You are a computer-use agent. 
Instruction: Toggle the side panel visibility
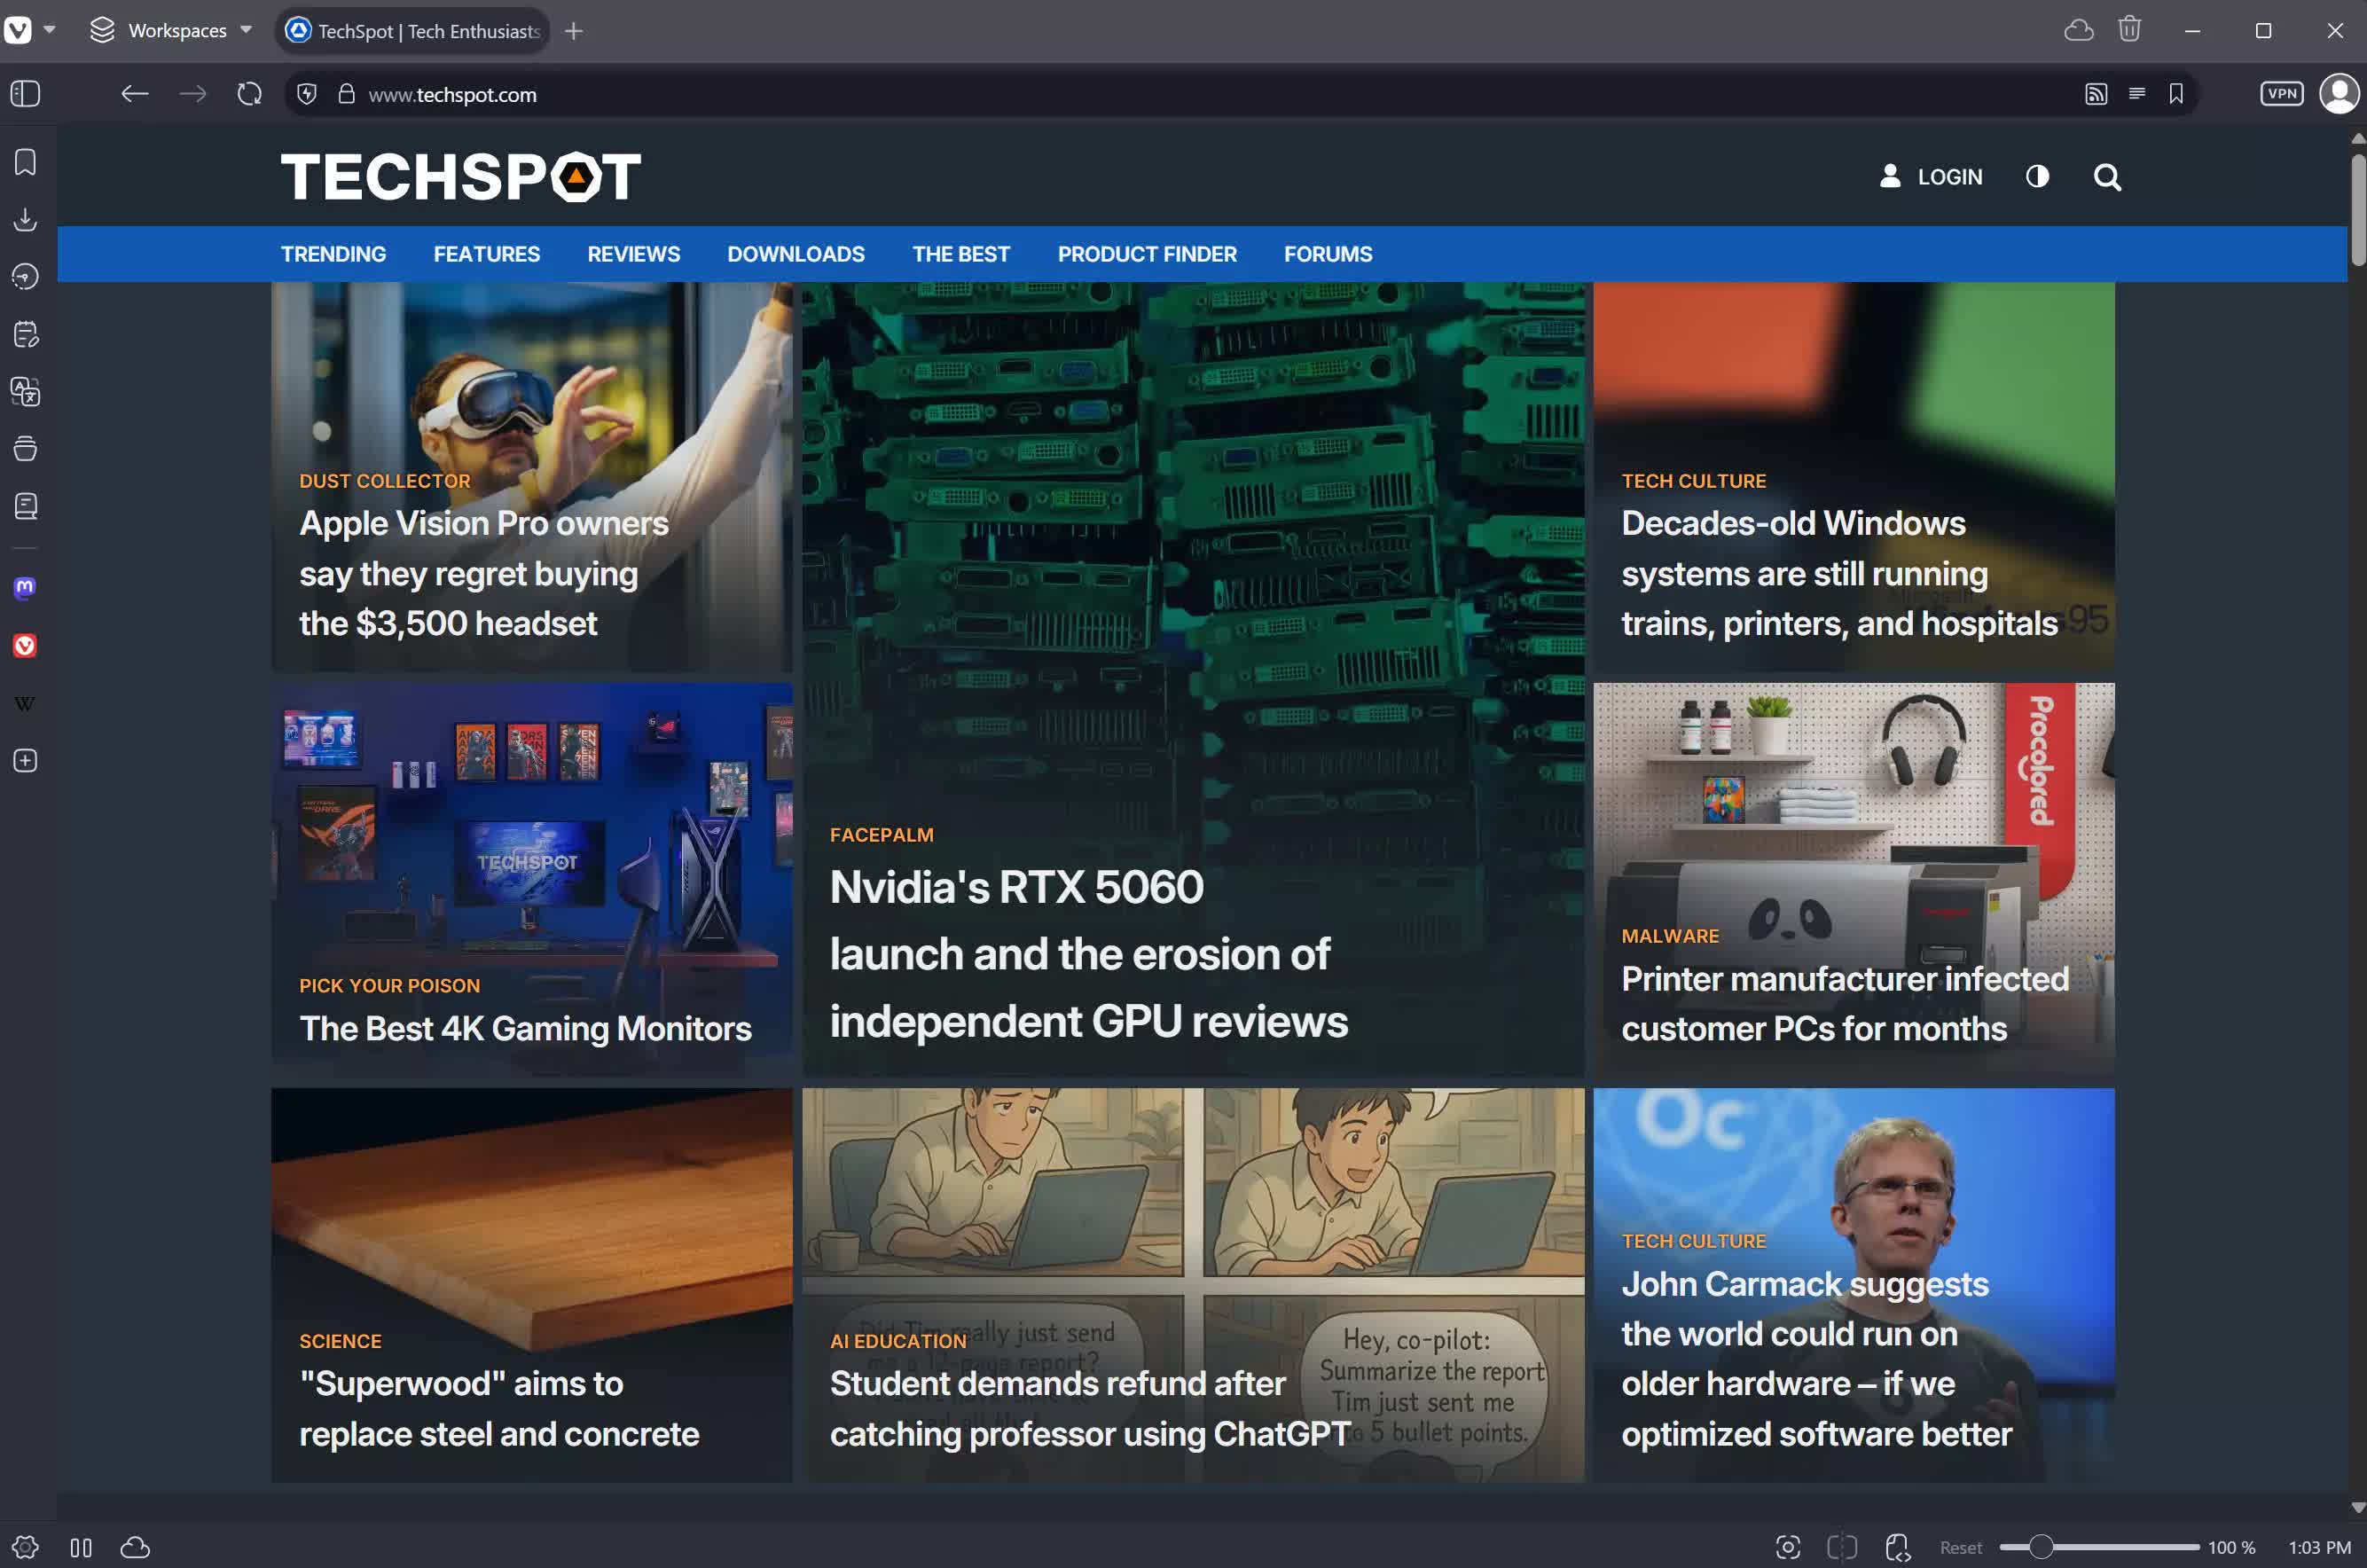(25, 94)
